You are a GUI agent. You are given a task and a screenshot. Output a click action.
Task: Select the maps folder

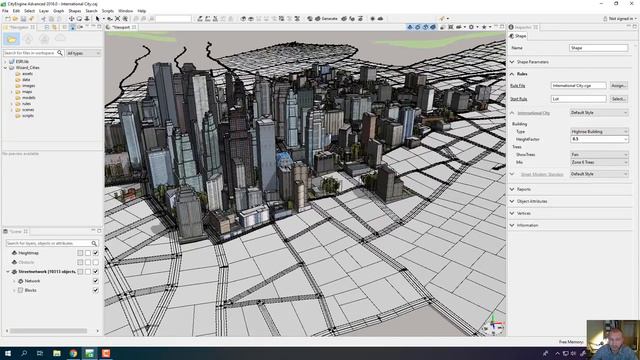click(27, 92)
